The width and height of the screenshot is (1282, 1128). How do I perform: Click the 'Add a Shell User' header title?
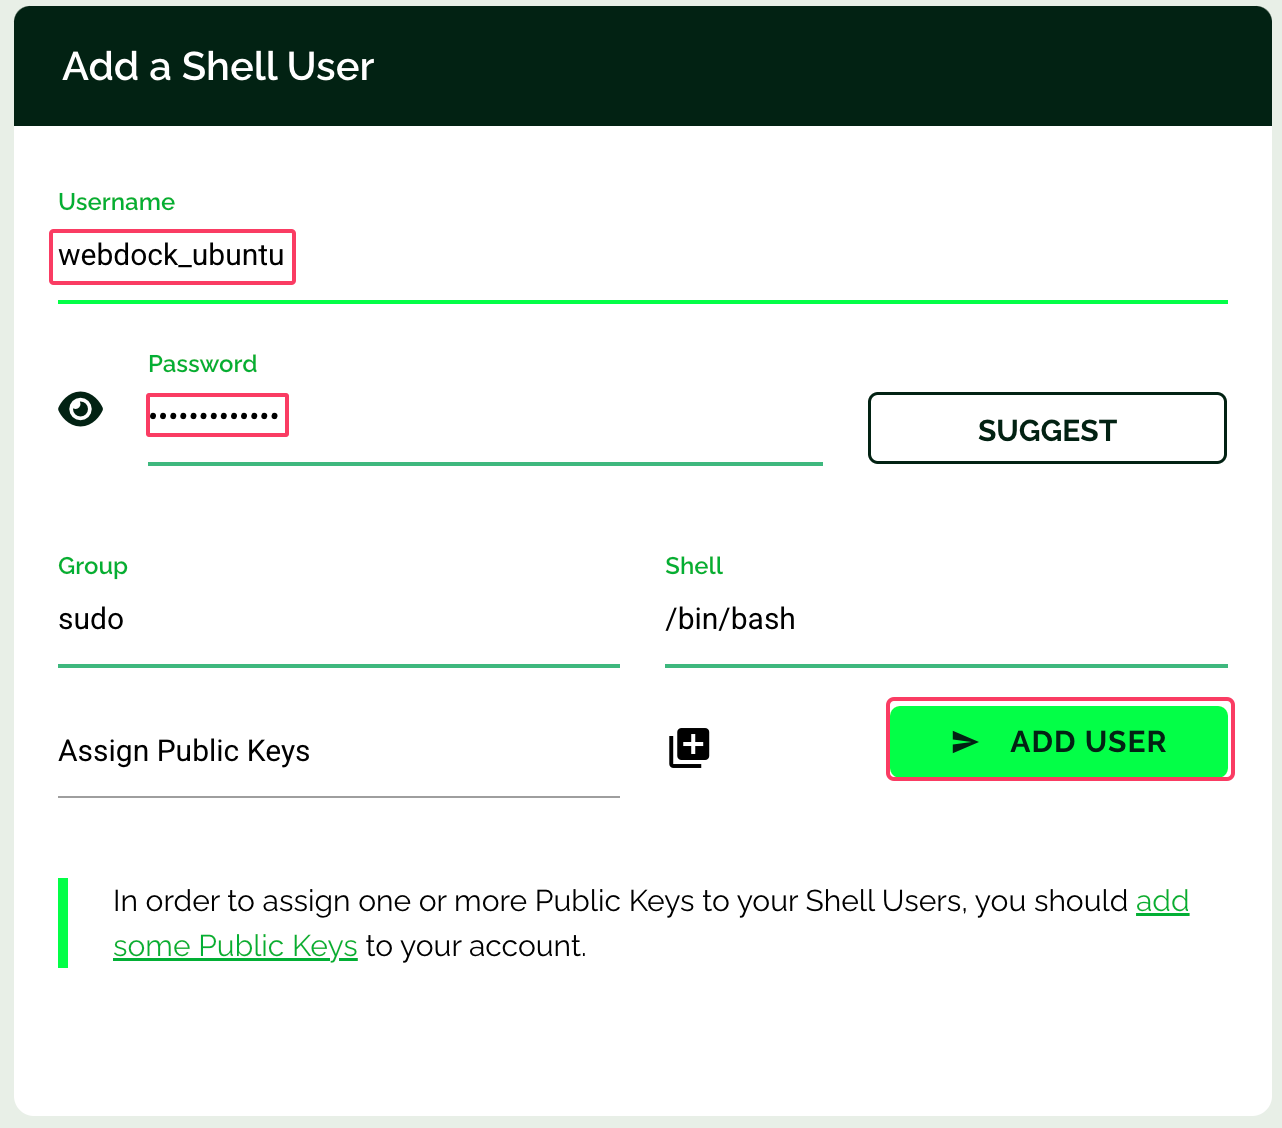click(x=218, y=67)
